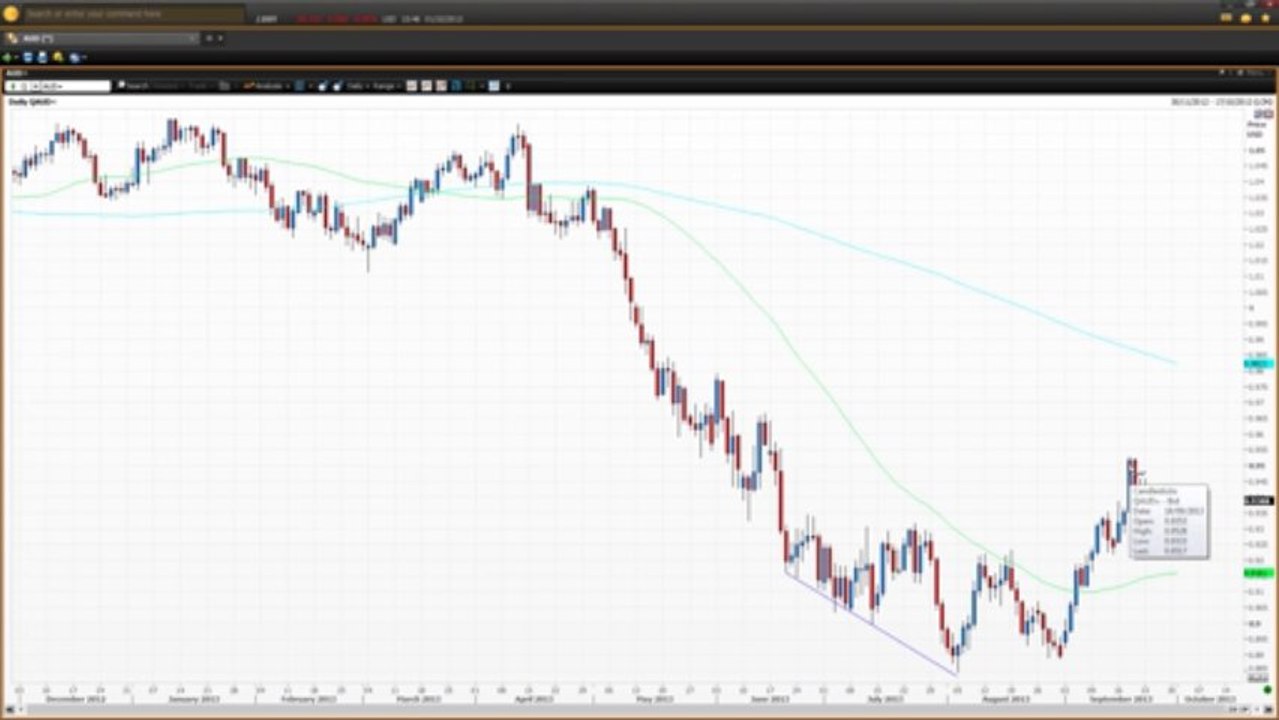The width and height of the screenshot is (1279, 720).
Task: Open the Daily interval dropdown
Action: (x=356, y=86)
